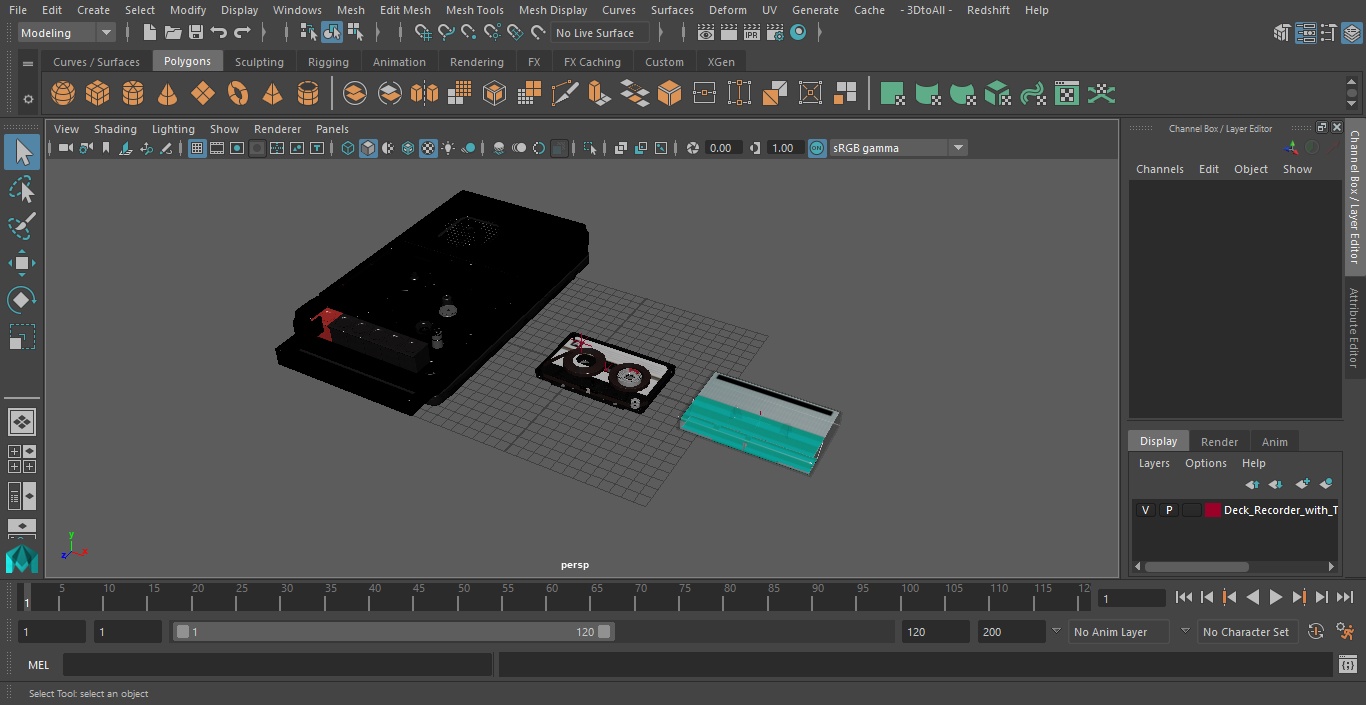Open the Mesh Tools menu
The height and width of the screenshot is (705, 1366).
[474, 10]
